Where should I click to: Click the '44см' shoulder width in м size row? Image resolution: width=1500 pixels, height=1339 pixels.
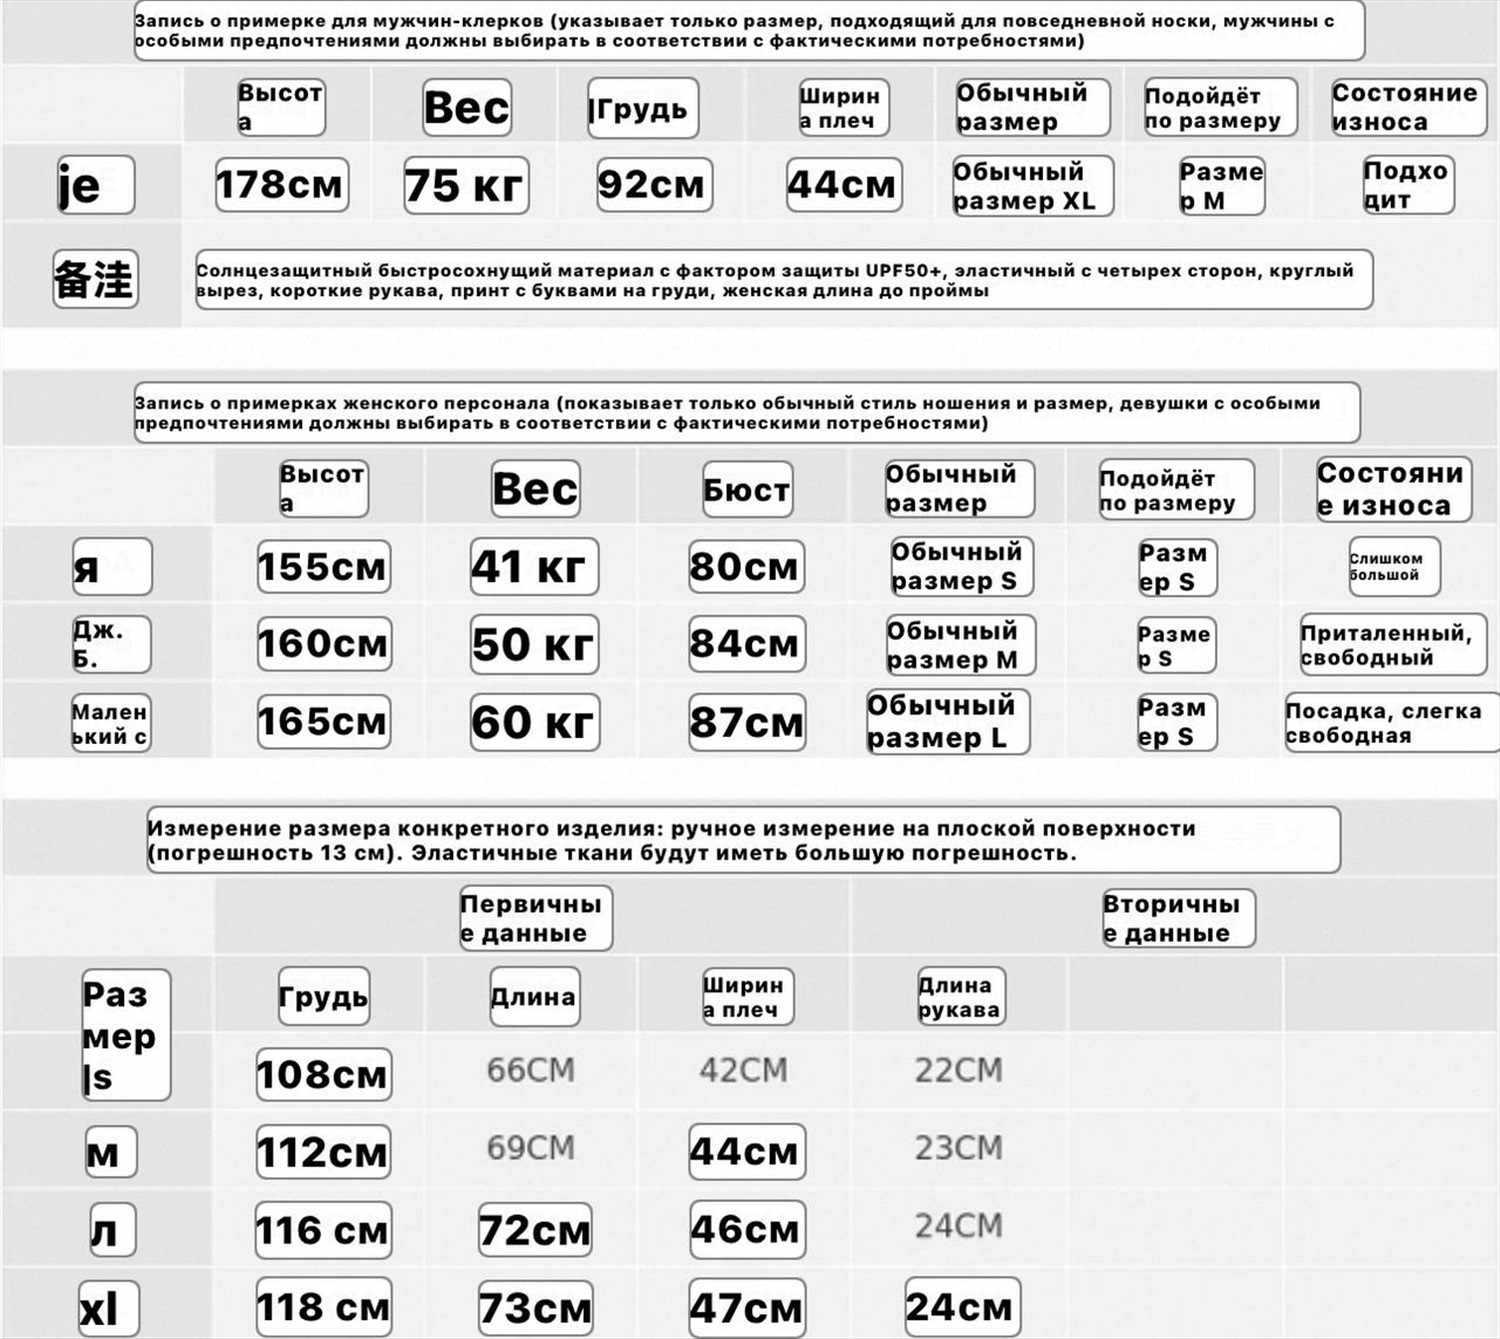[x=747, y=1152]
